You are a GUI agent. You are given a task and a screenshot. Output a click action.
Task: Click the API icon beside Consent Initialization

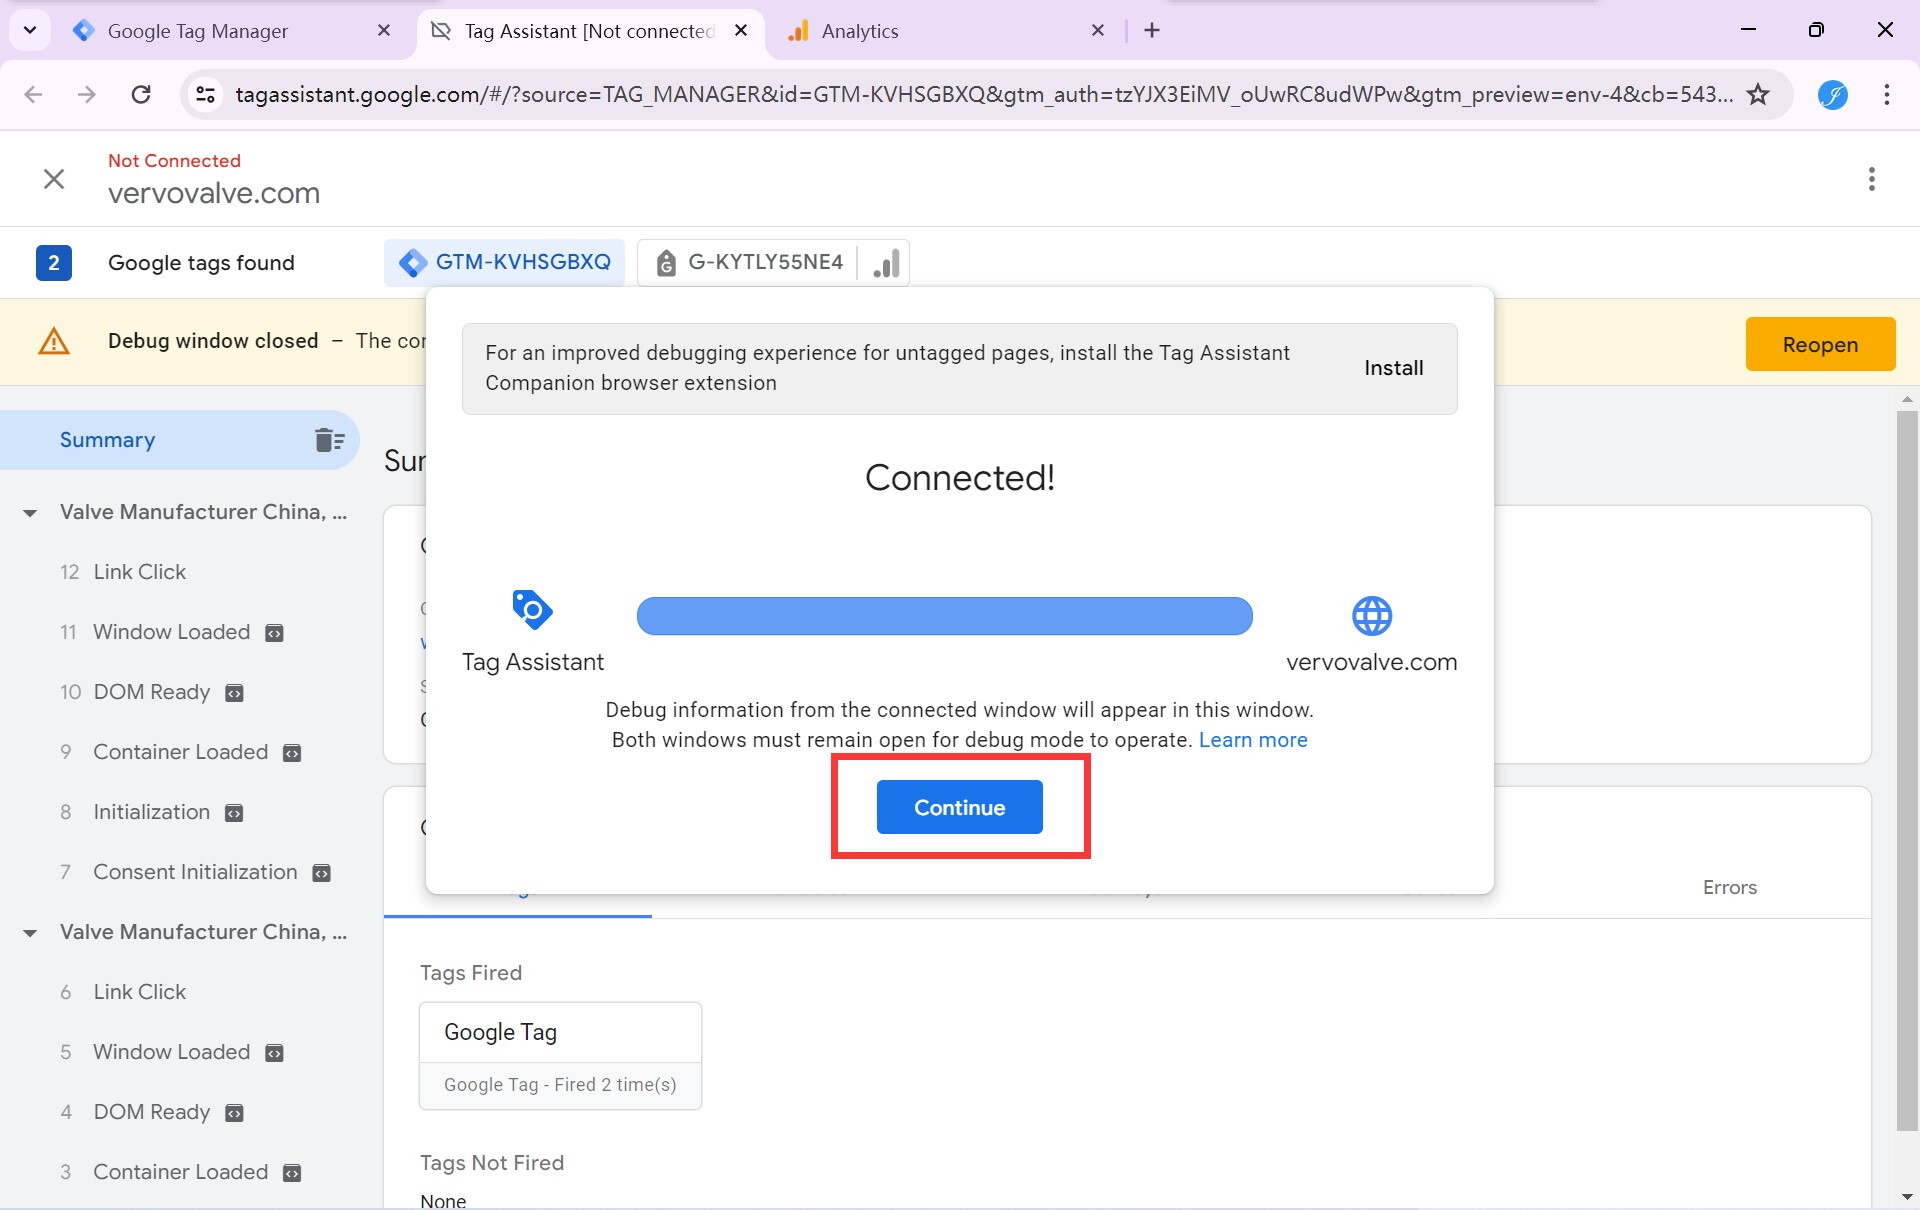click(x=321, y=873)
